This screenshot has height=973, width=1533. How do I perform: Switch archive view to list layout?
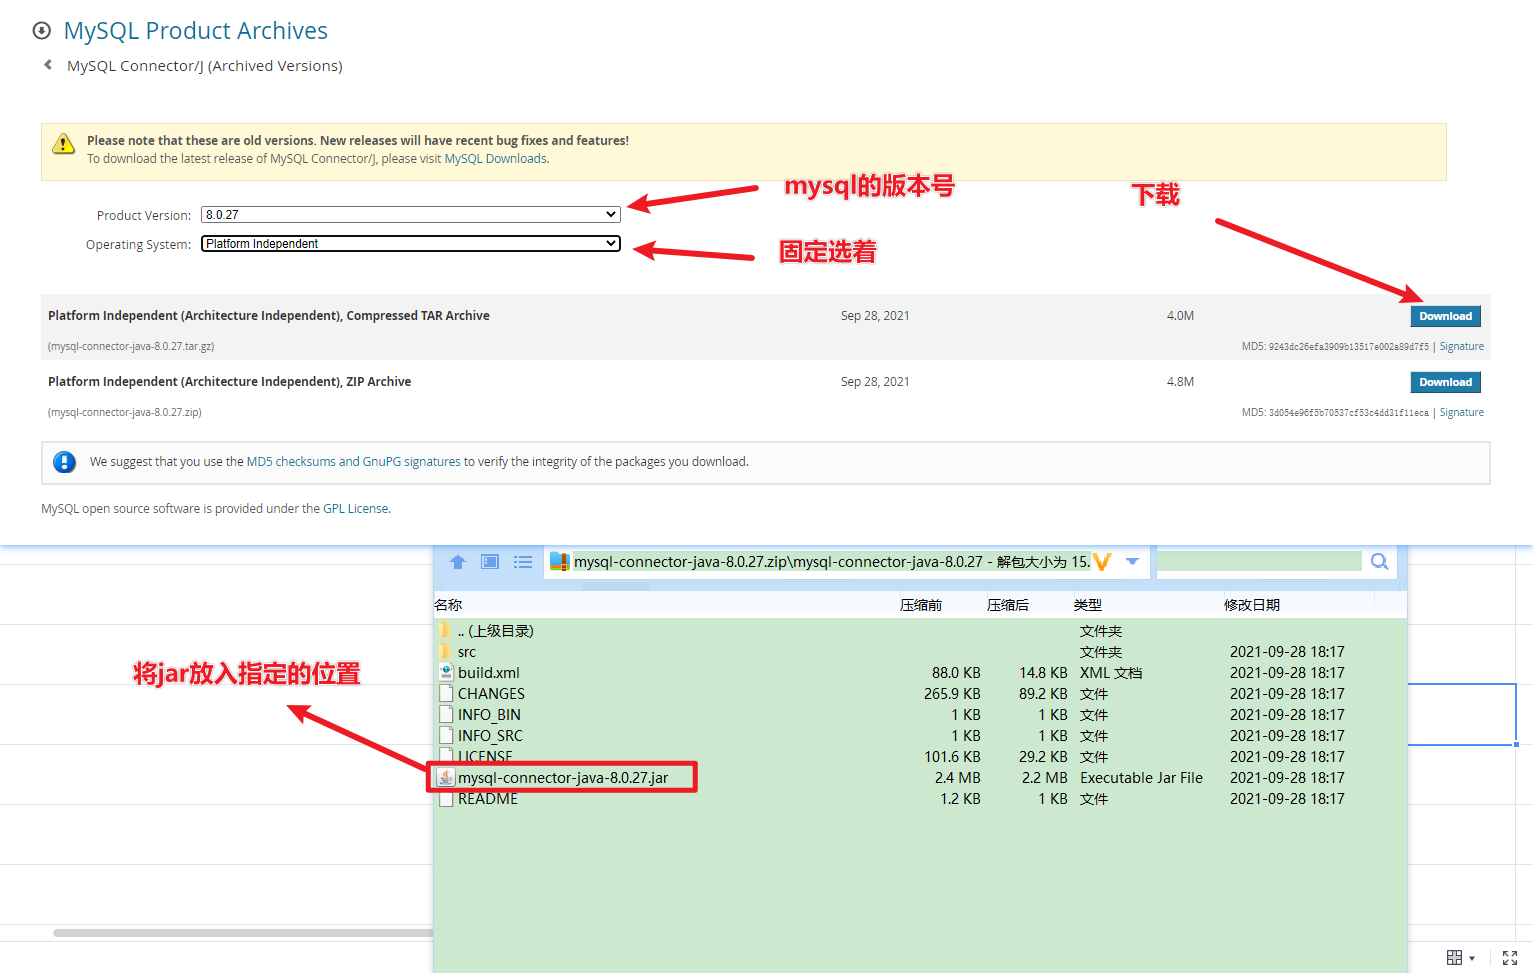(523, 562)
